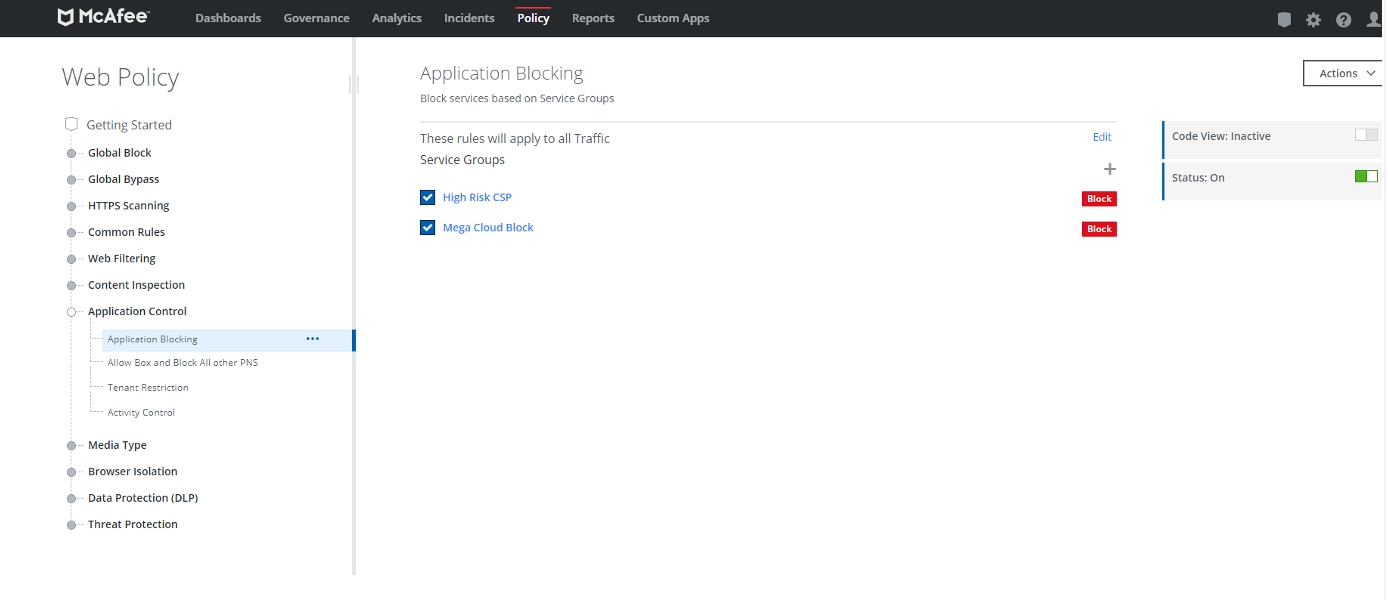
Task: Click the Web Policy heading
Action: pos(120,77)
